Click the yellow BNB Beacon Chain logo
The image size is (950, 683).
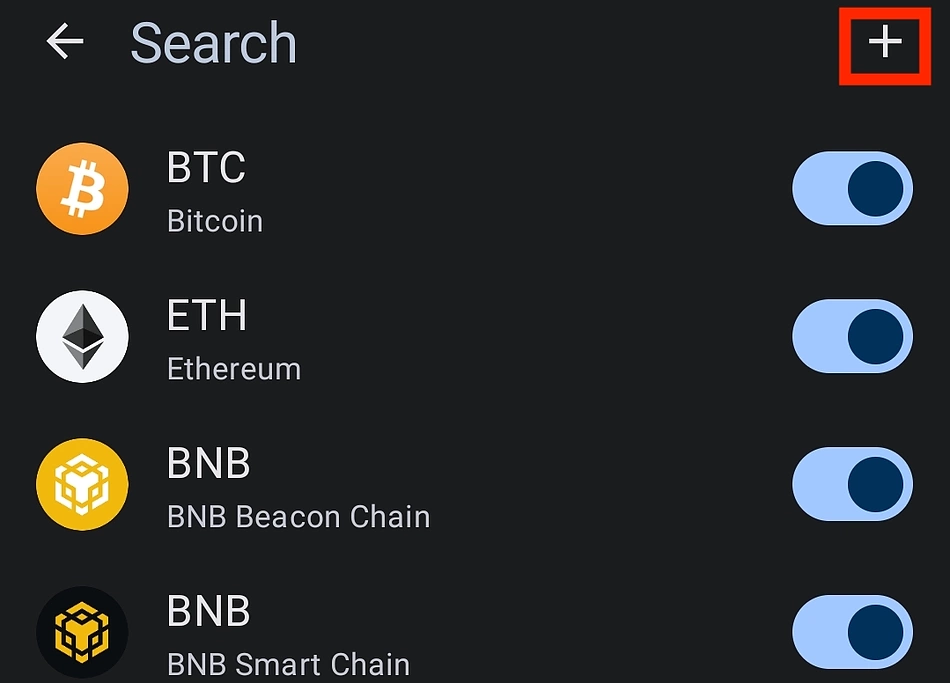coord(82,484)
